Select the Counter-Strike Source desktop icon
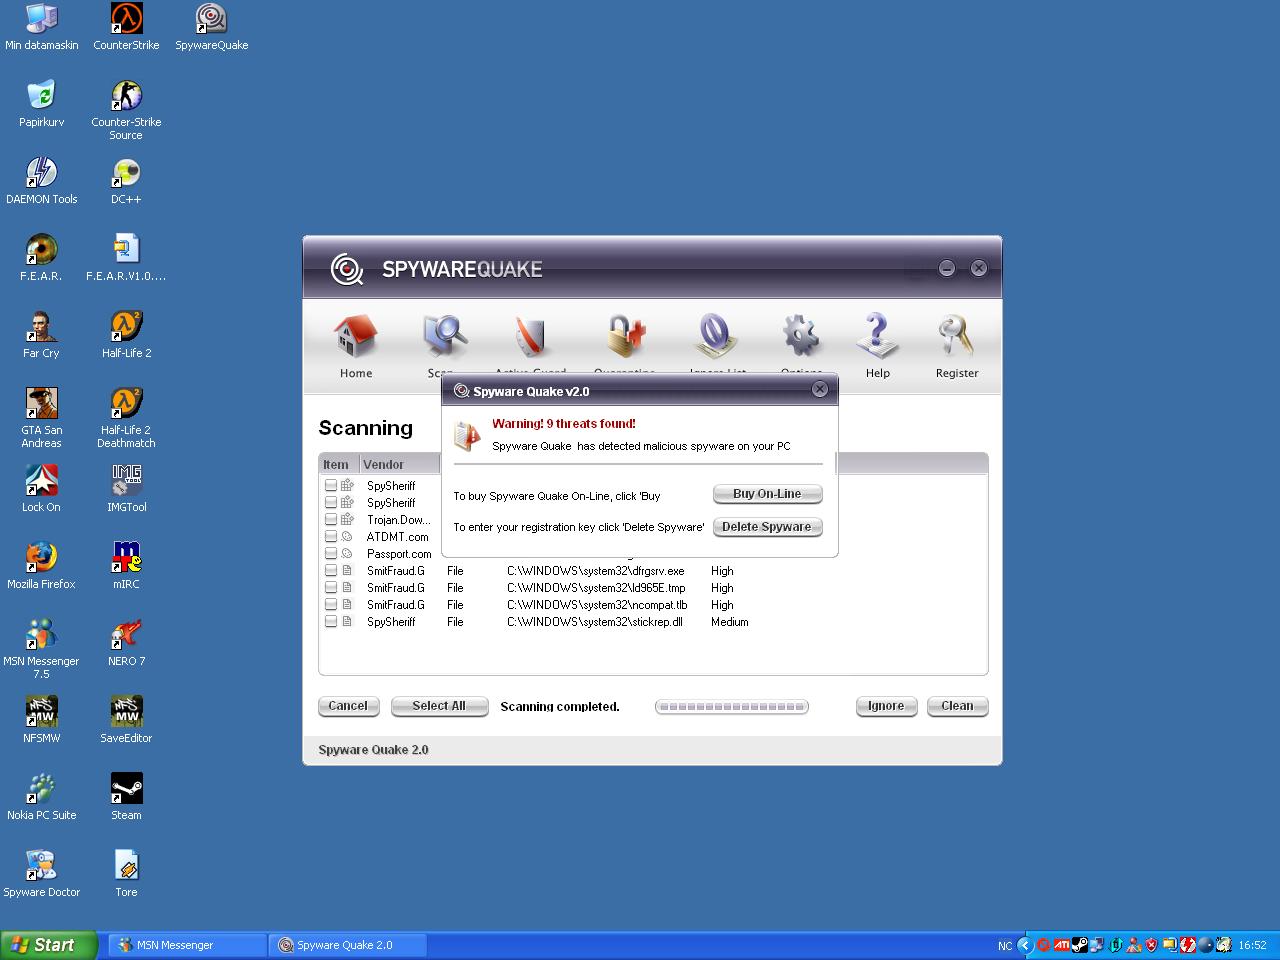The image size is (1280, 960). (126, 110)
